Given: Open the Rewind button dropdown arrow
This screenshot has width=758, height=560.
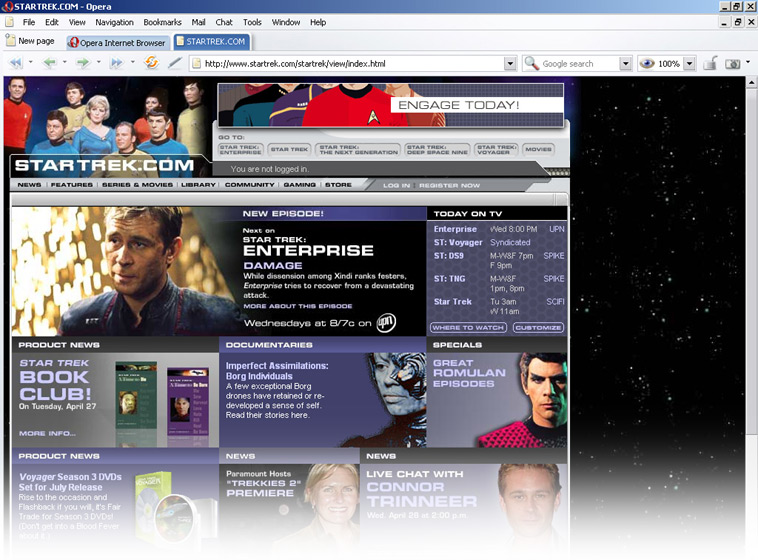Looking at the screenshot, I should pyautogui.click(x=31, y=62).
